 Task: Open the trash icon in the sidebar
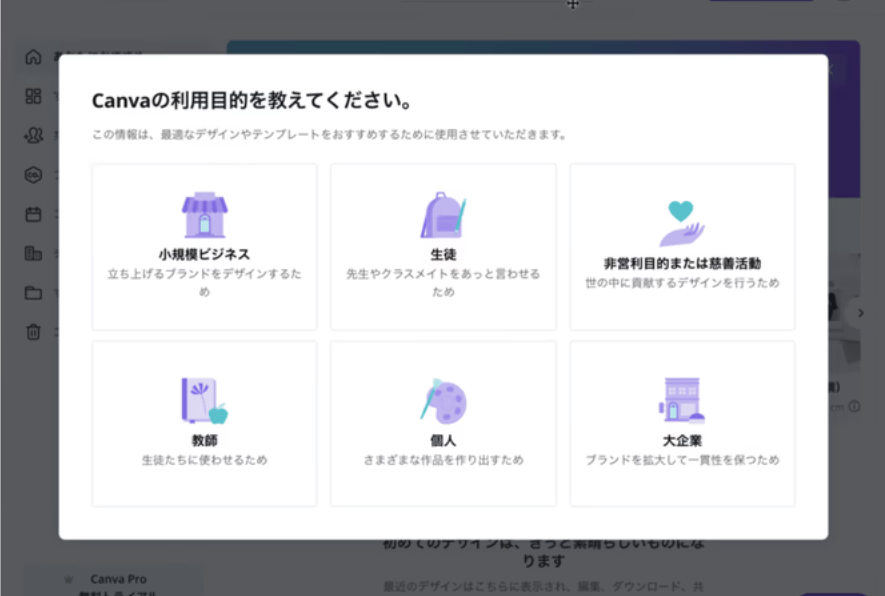click(x=33, y=332)
